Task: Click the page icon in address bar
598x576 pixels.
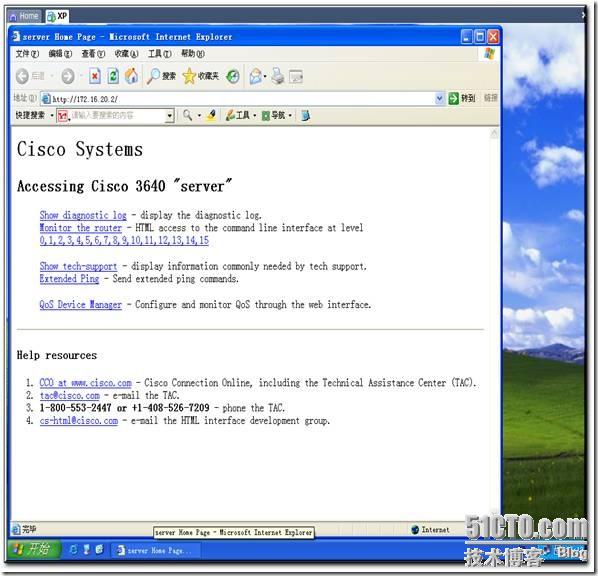Action: pyautogui.click(x=46, y=99)
